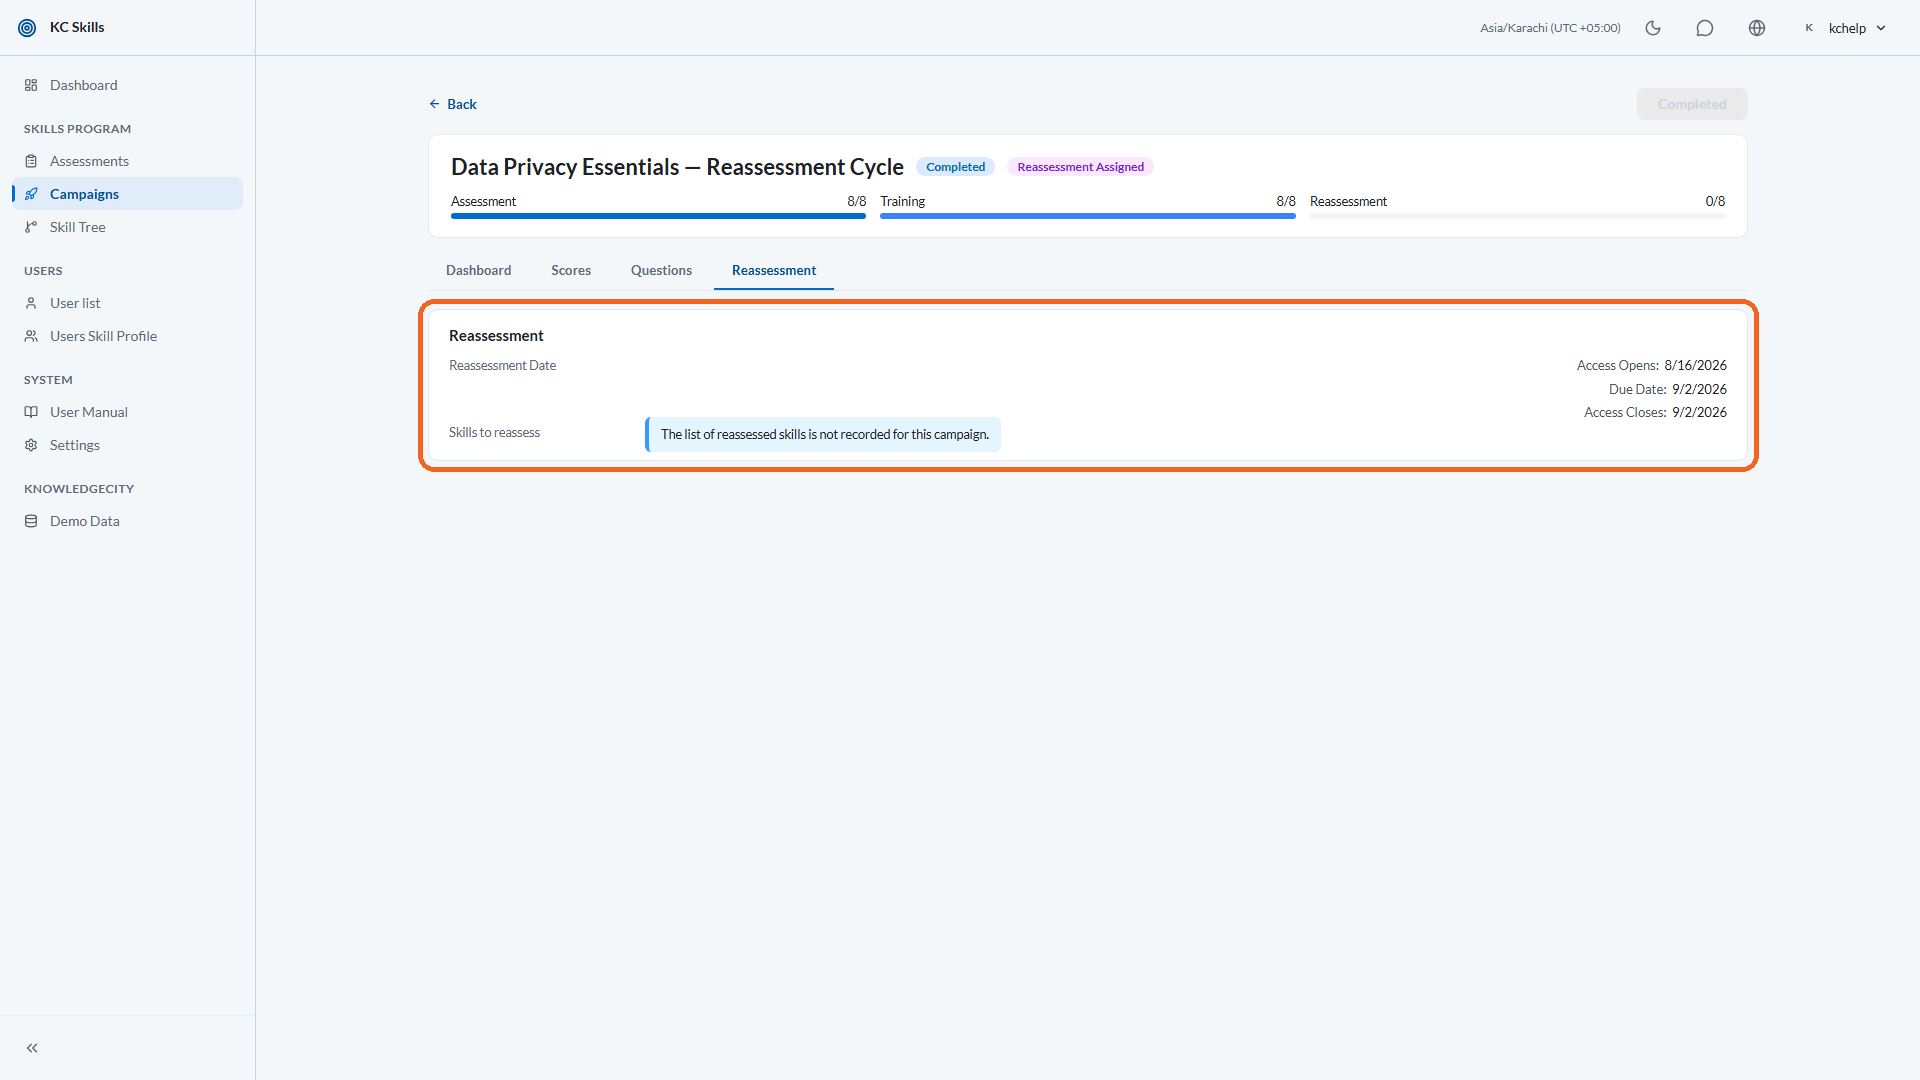1920x1080 pixels.
Task: Click the kchelp avatar icon
Action: [x=1809, y=28]
